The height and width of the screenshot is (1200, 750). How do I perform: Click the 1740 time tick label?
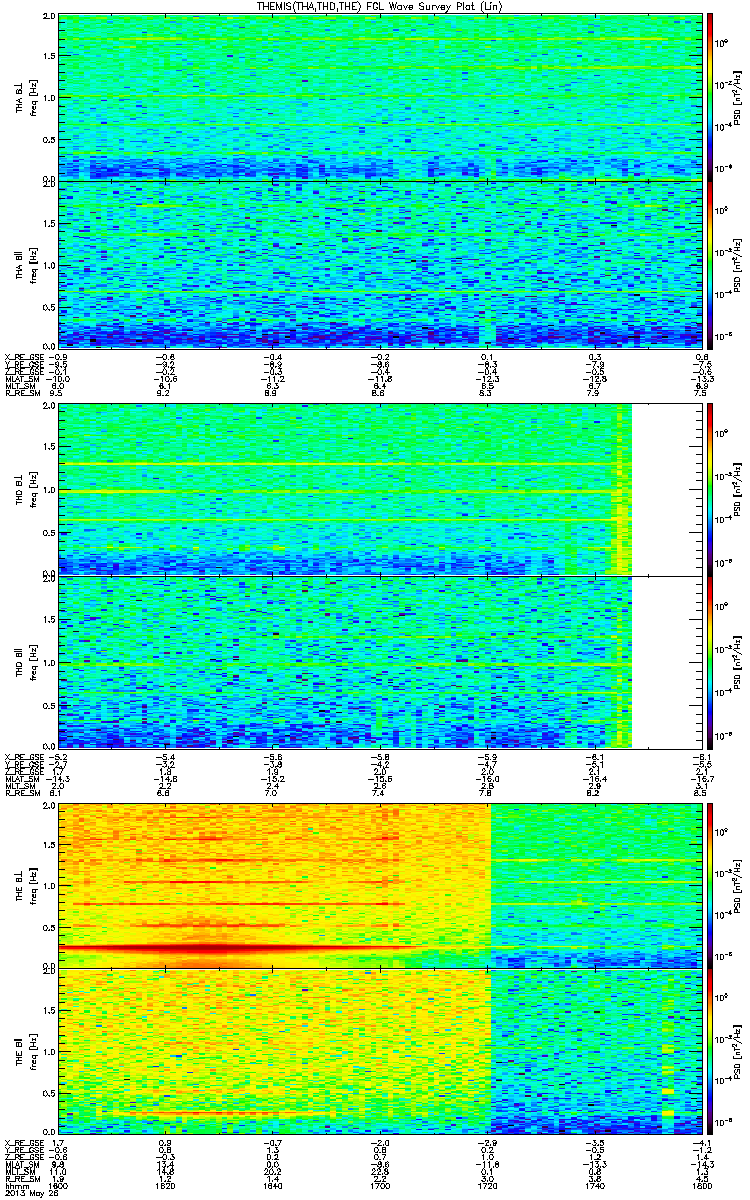[x=593, y=1184]
